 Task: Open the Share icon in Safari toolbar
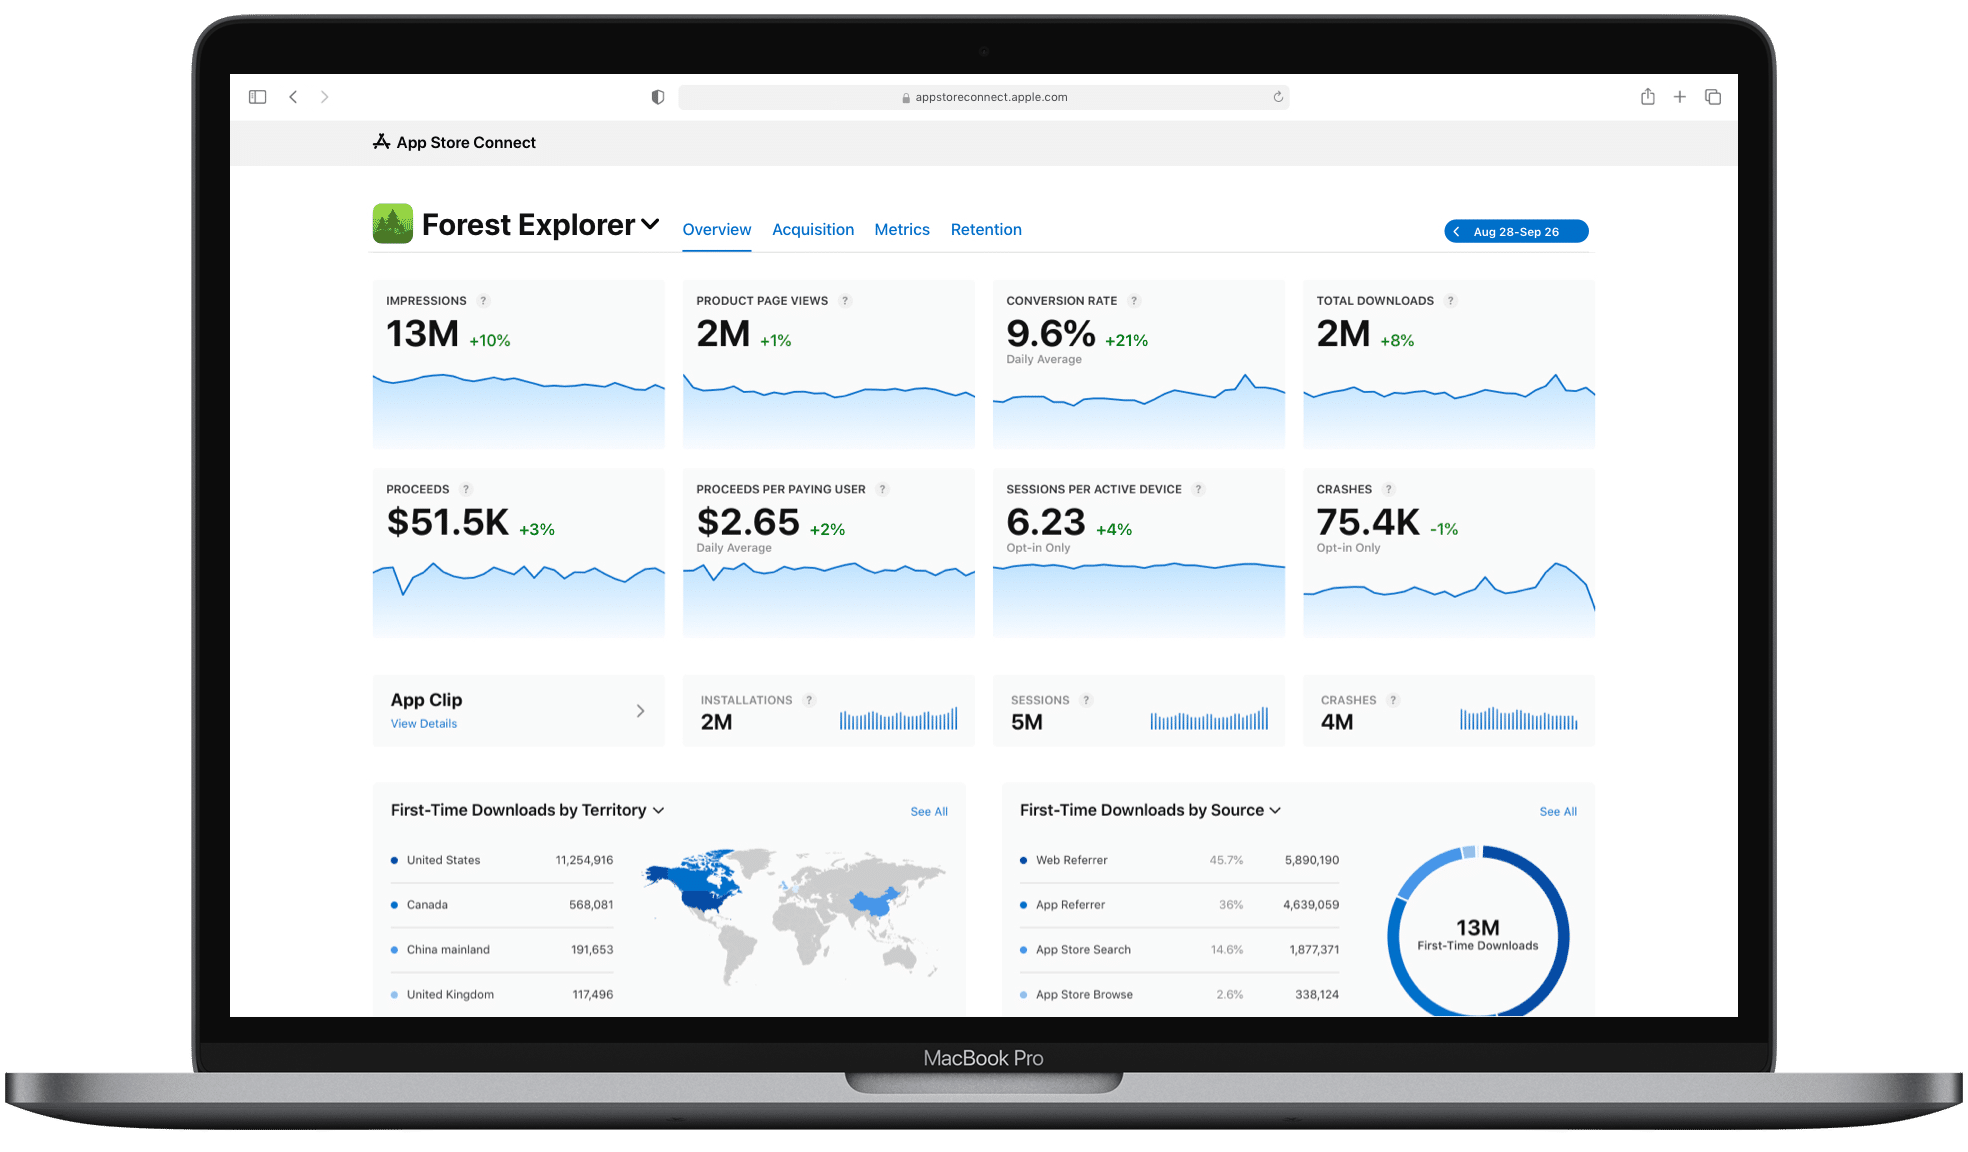click(x=1648, y=96)
